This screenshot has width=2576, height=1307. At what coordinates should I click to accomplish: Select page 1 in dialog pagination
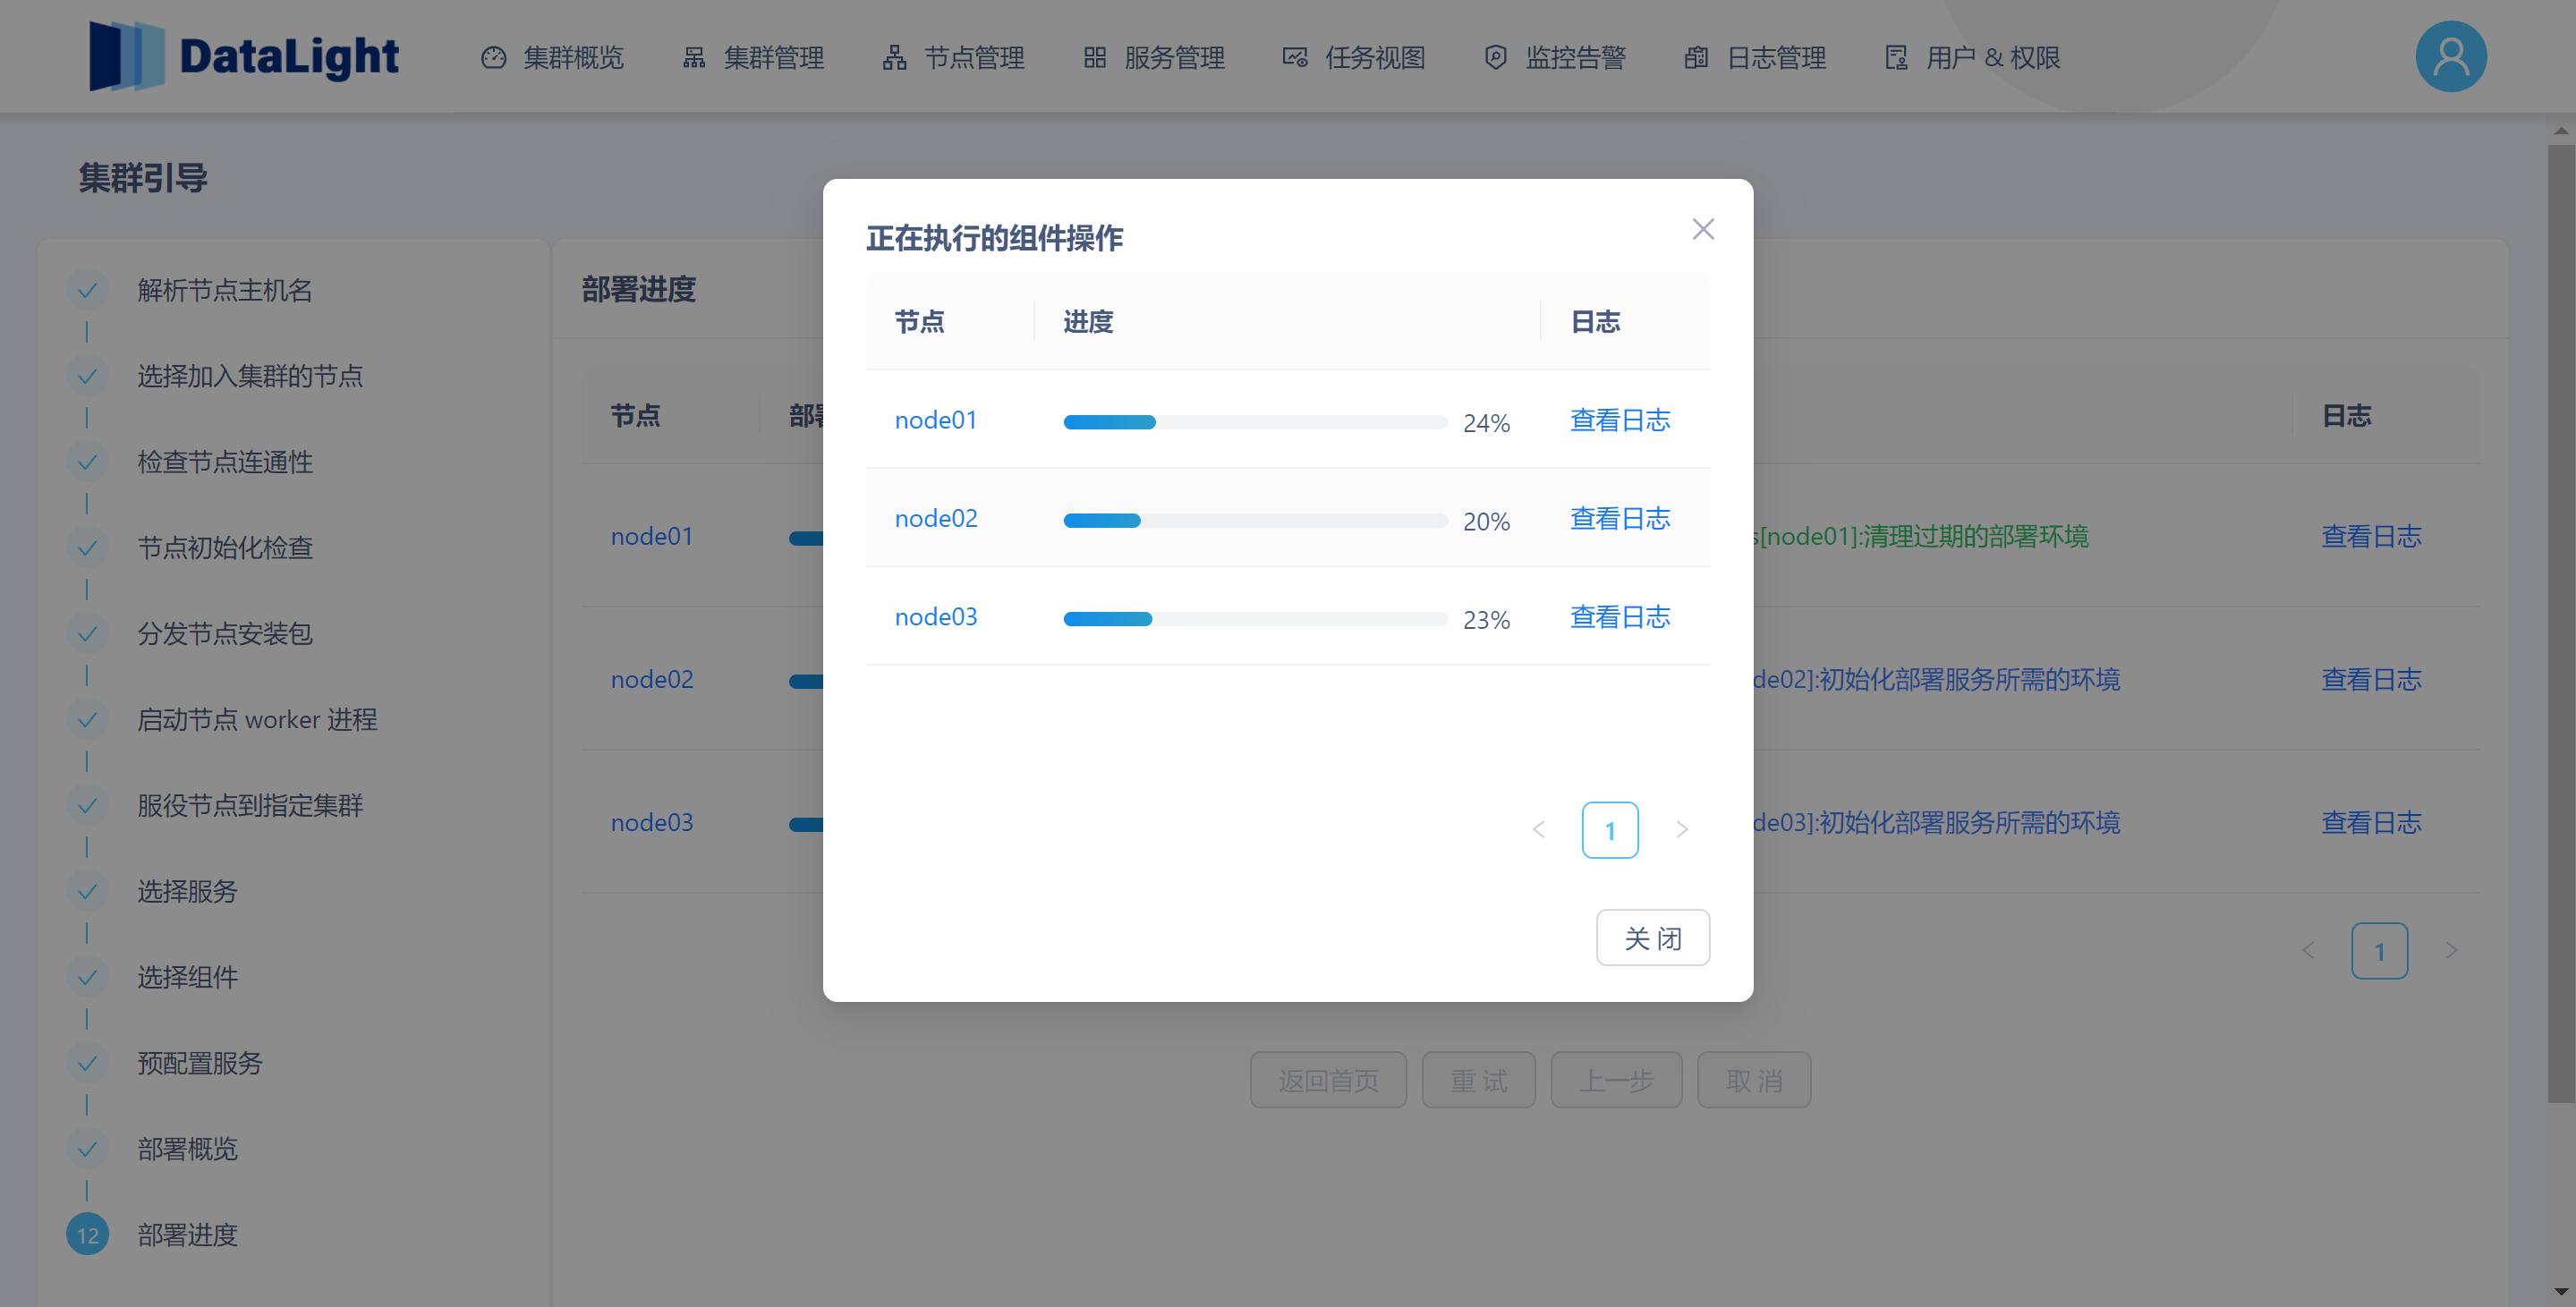coord(1610,830)
